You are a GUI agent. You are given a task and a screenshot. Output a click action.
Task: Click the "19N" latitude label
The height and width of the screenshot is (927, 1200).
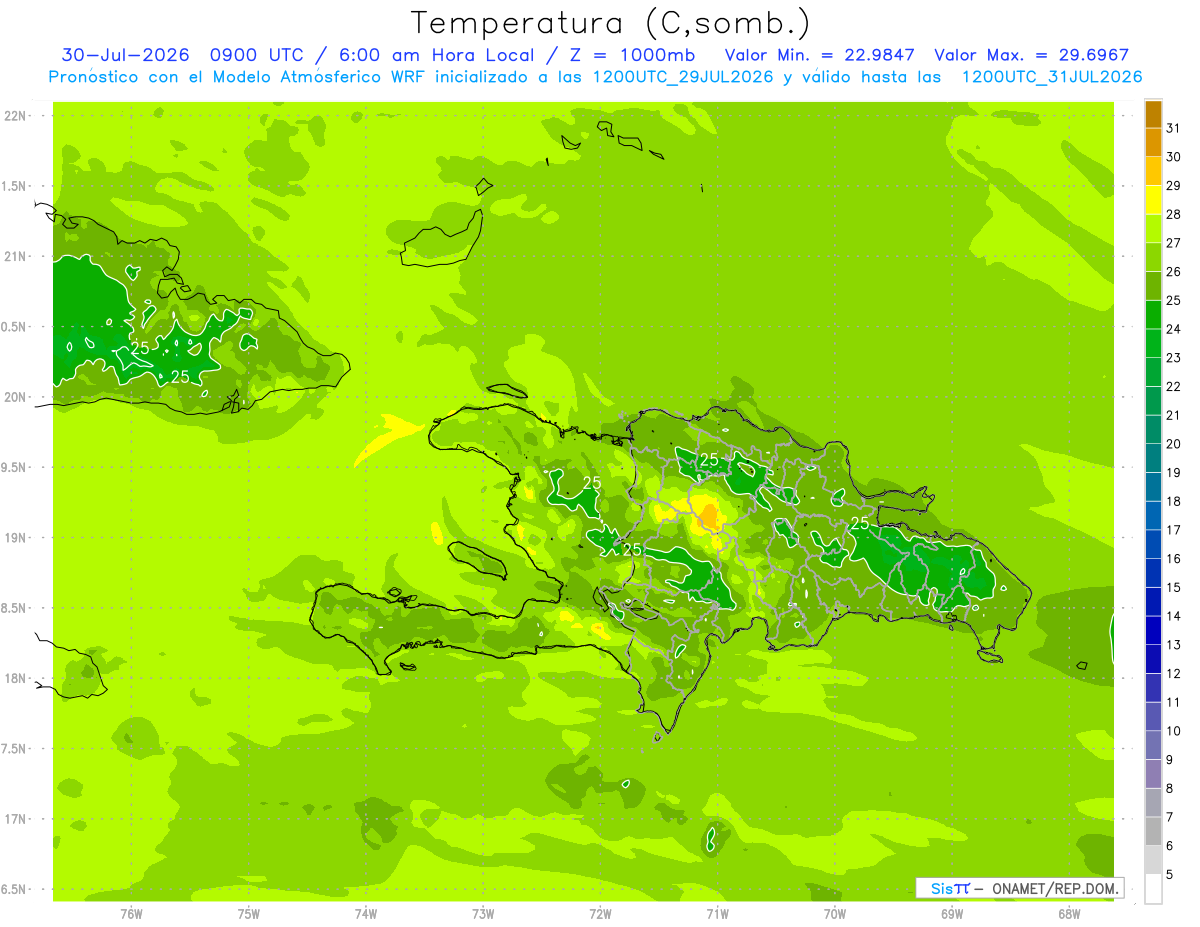[x=16, y=538]
